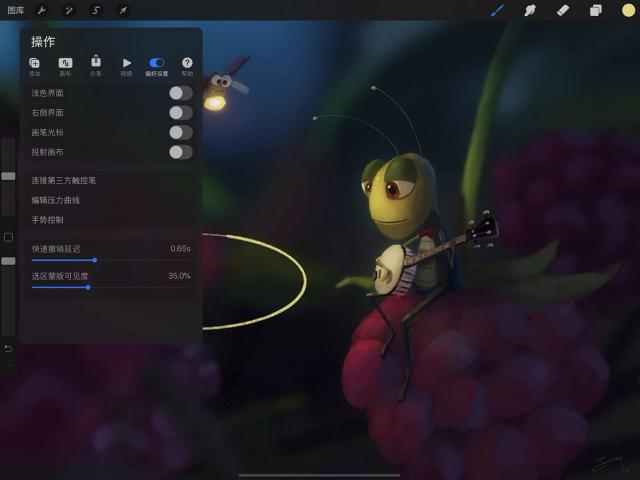Select the Eraser tool
Viewport: 640px width, 480px height.
[563, 10]
